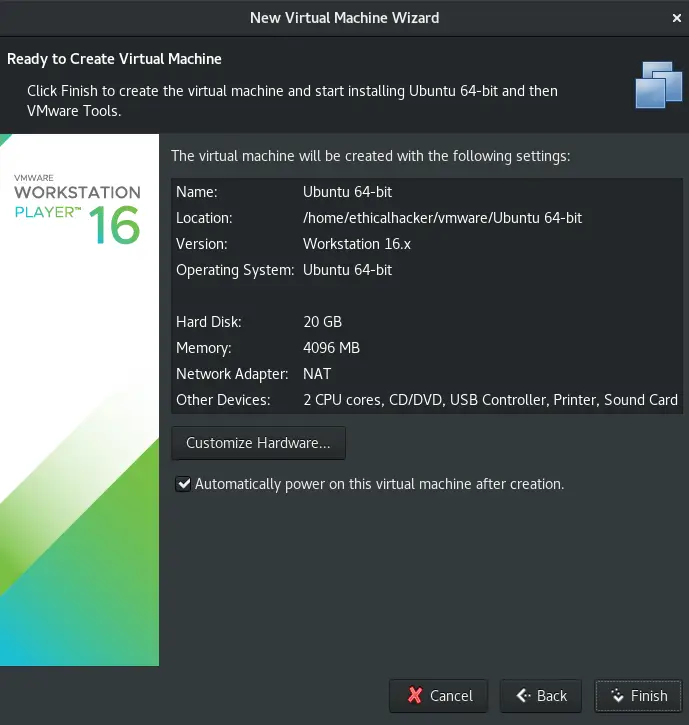Click the Memory: label
This screenshot has height=725, width=689.
[x=203, y=348]
